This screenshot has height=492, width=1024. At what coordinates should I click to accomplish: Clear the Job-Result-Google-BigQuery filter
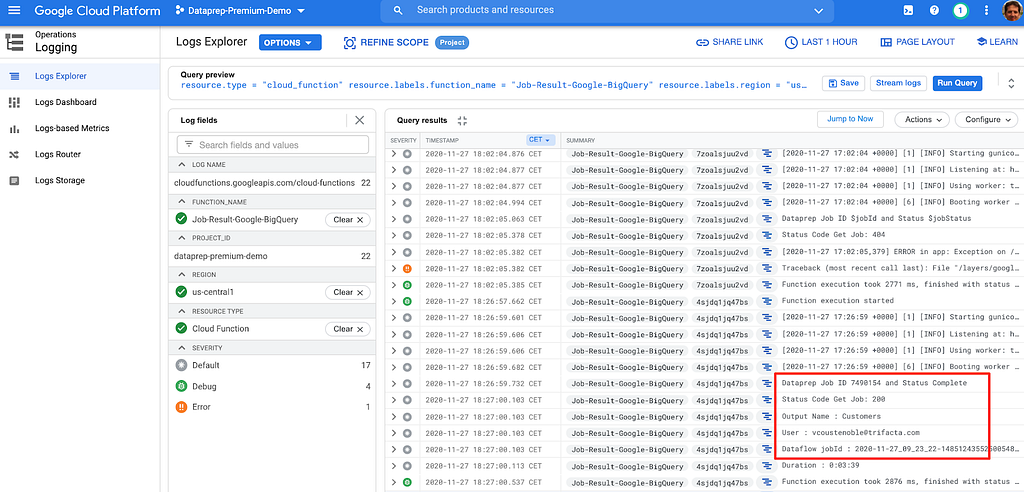[x=347, y=220]
